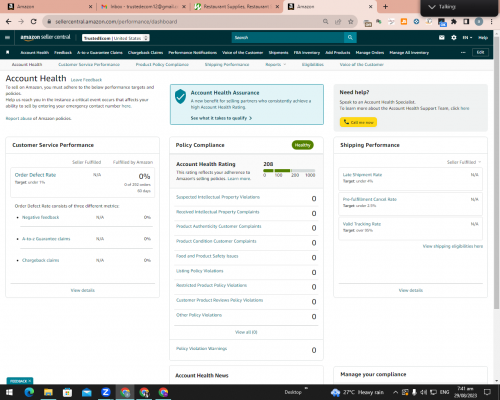Open Microsoft Edge from taskbar
500x400 pixels.
29,392
